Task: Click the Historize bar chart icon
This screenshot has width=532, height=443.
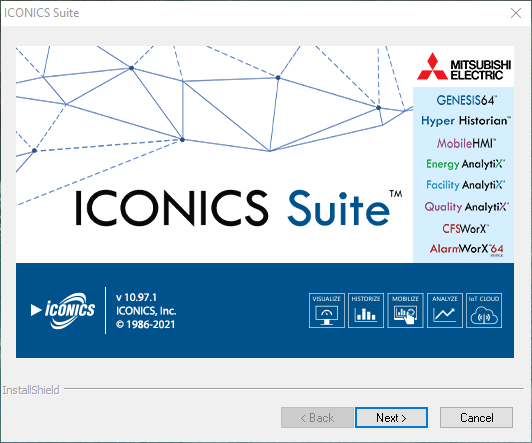Action: [x=366, y=310]
